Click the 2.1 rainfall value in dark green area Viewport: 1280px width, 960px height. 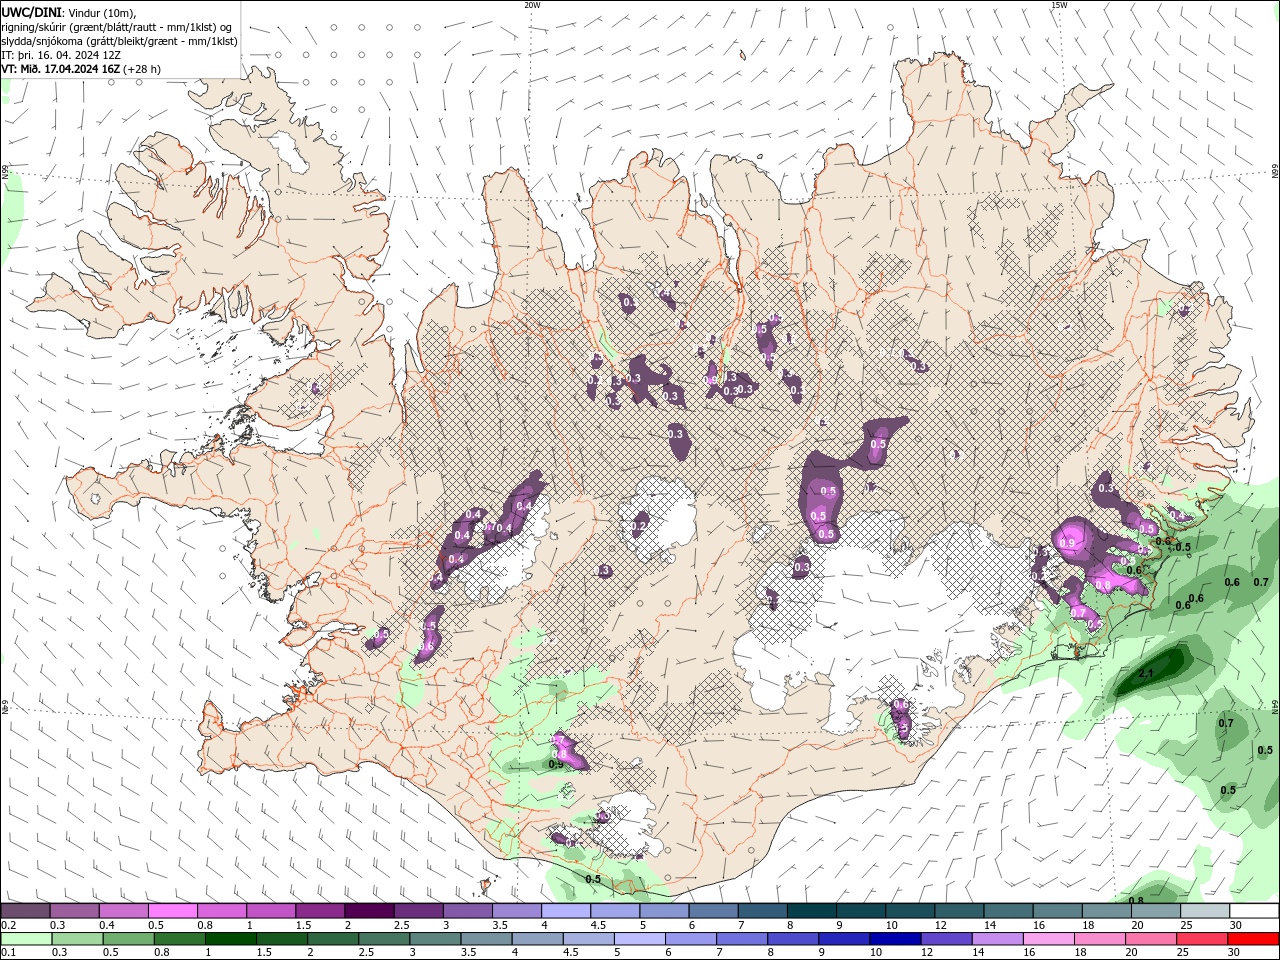1146,674
